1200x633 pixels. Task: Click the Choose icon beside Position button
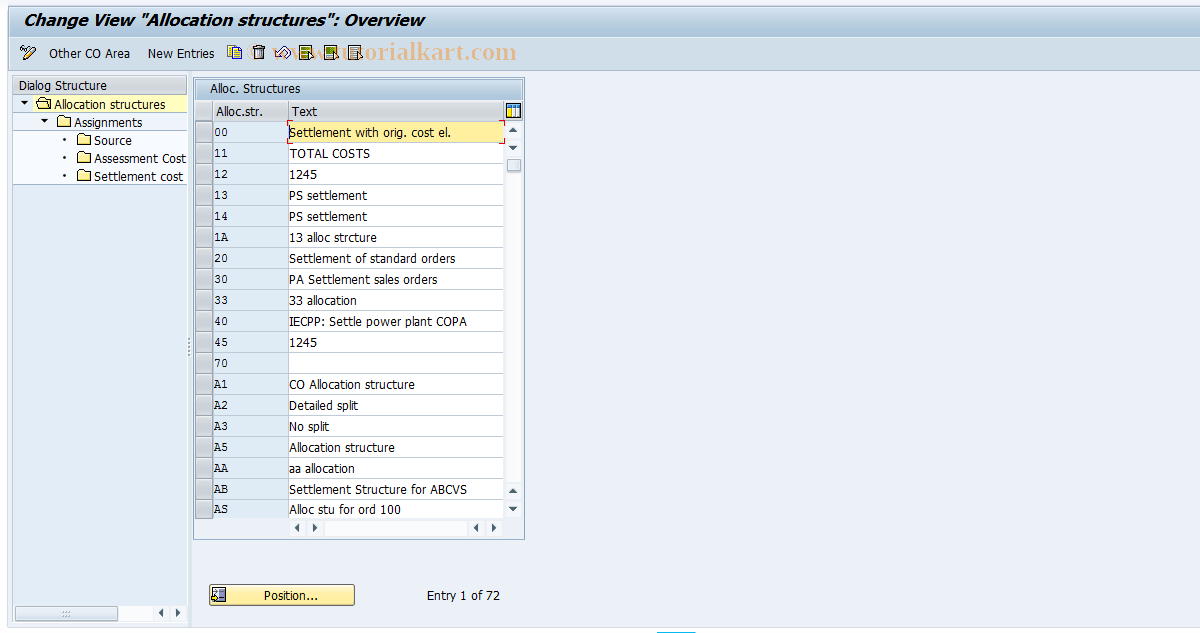[218, 595]
